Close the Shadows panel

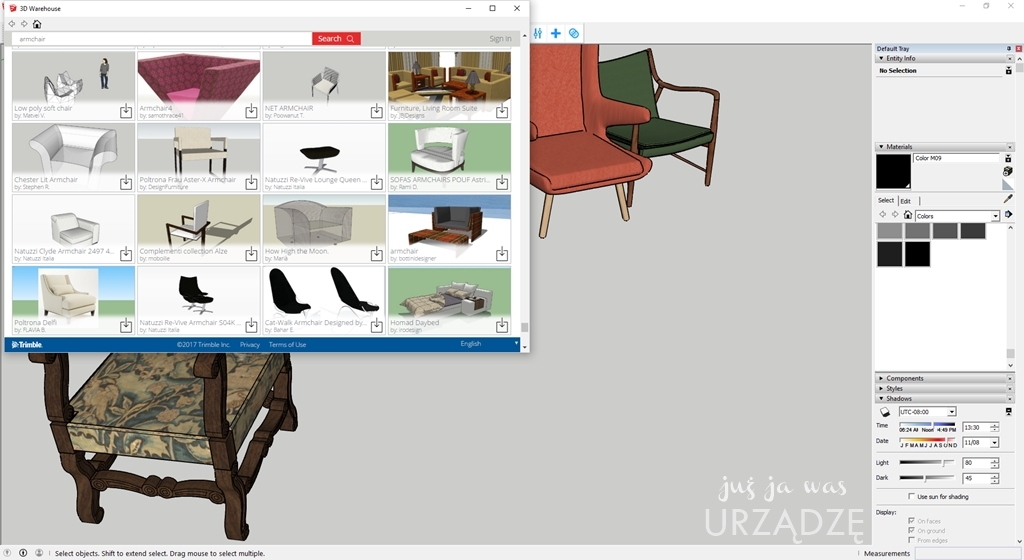point(1010,399)
